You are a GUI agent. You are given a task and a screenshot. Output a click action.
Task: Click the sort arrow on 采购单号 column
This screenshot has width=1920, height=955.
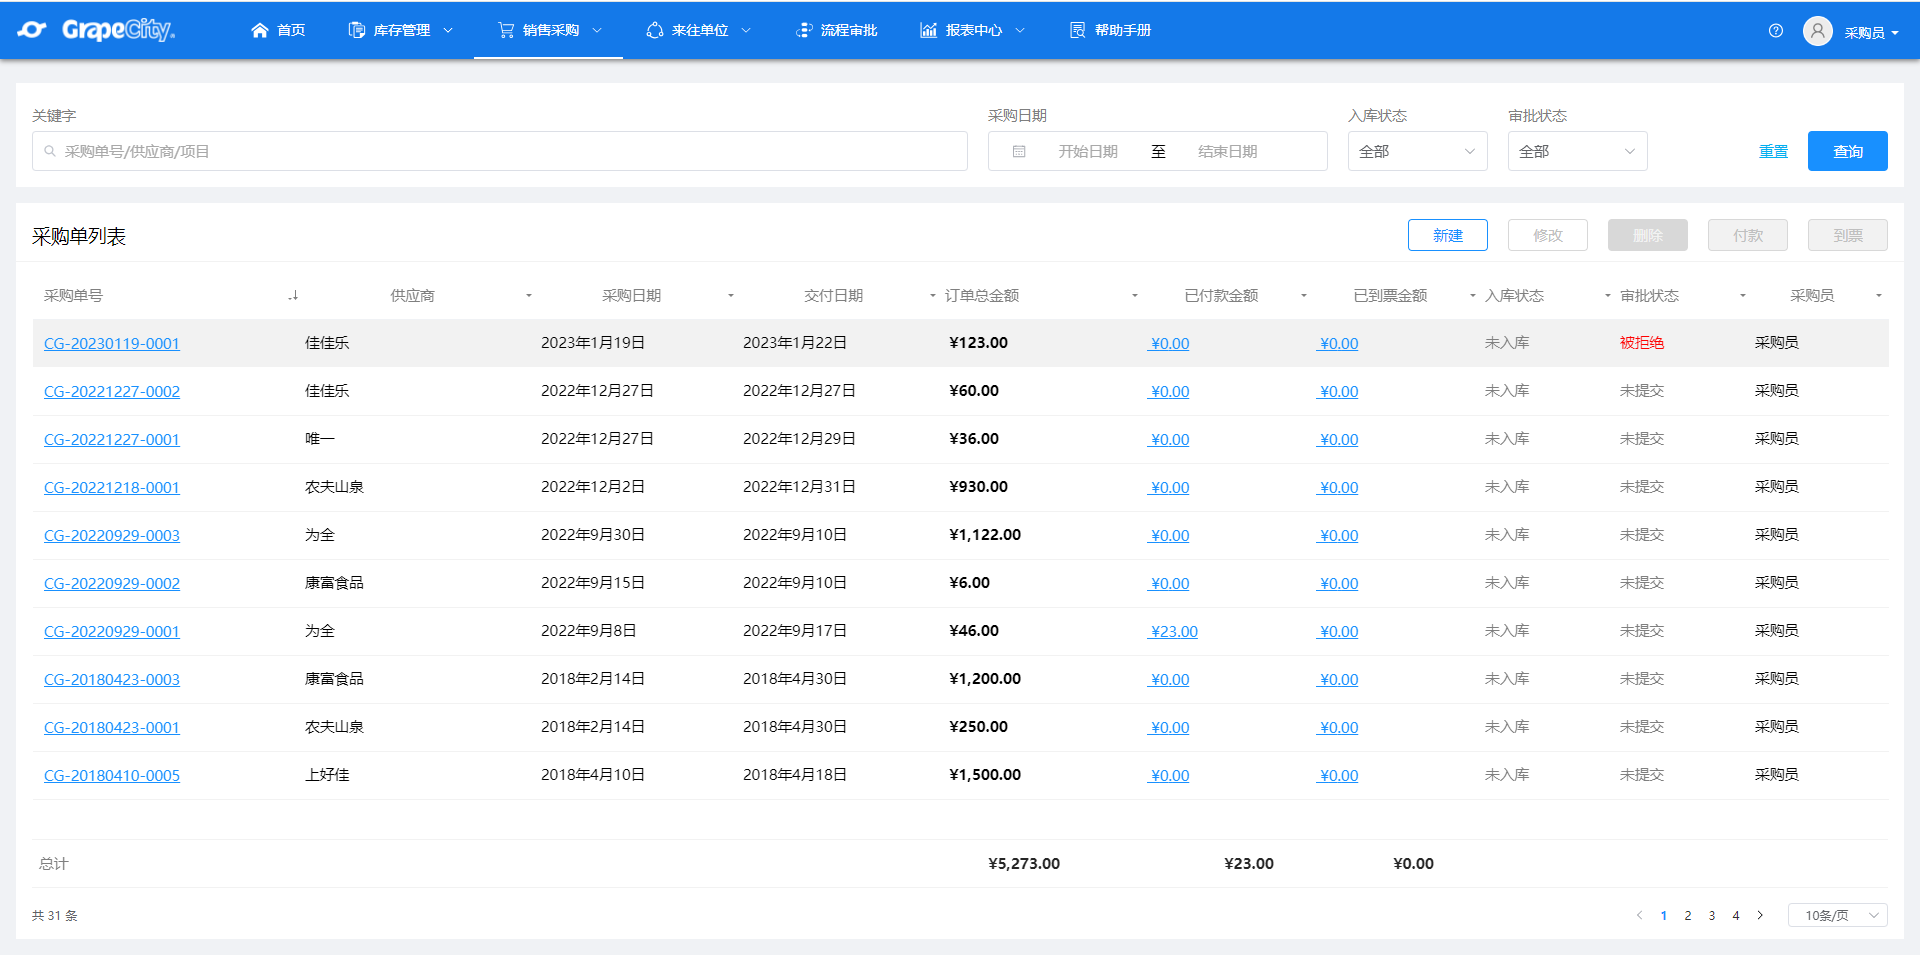[293, 296]
